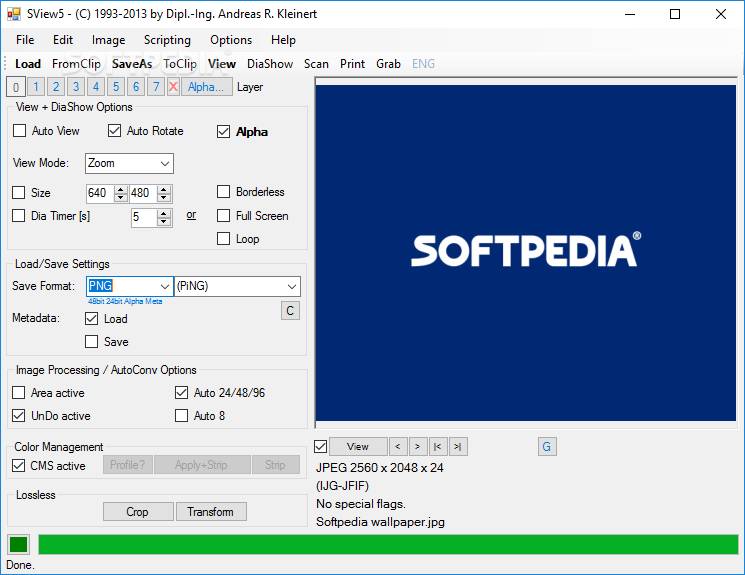
Task: Click the Alpha... layer button
Action: 206,87
